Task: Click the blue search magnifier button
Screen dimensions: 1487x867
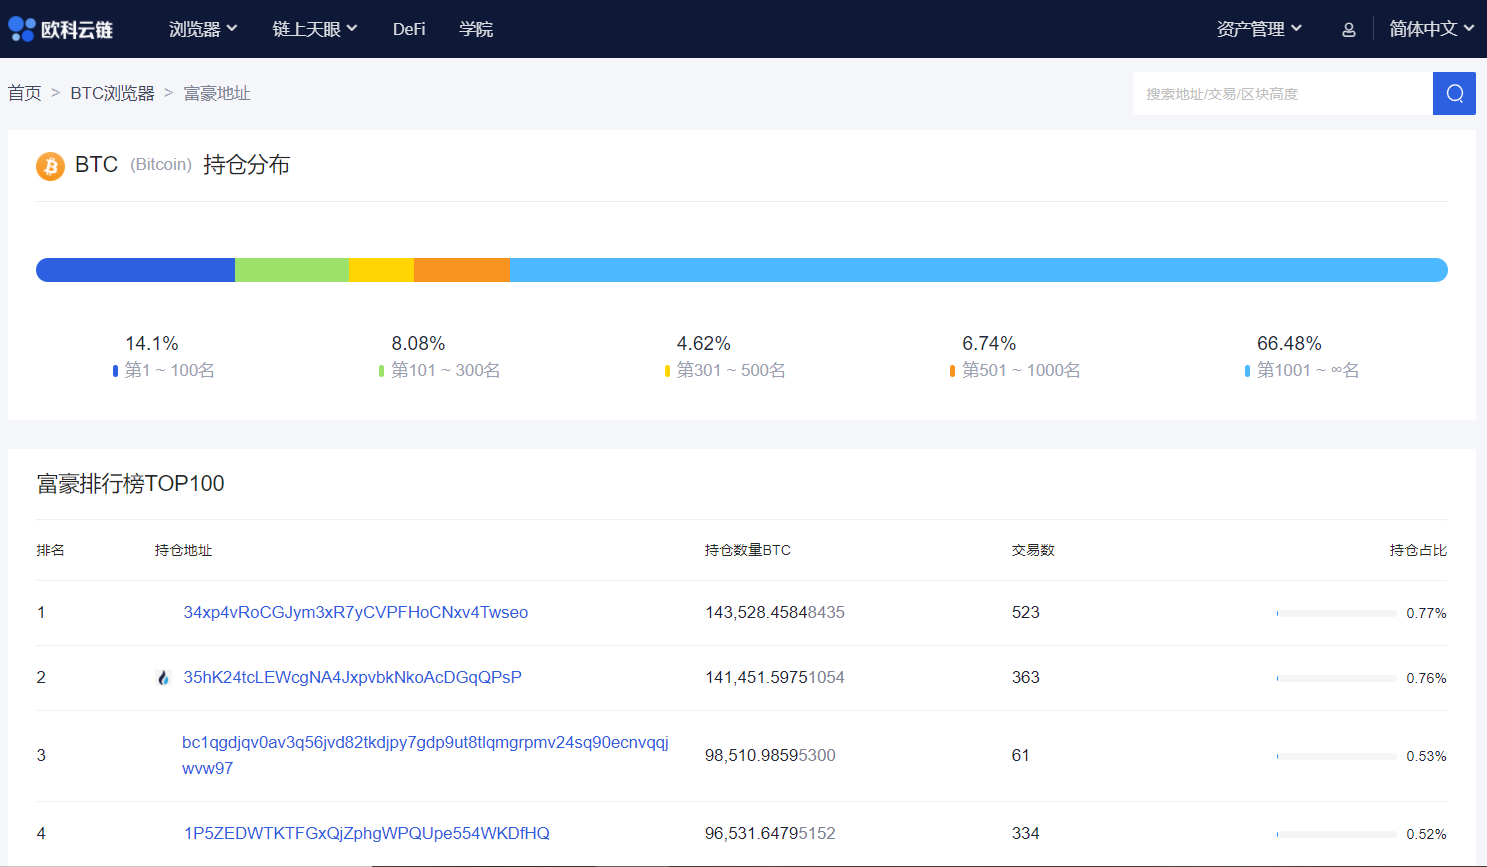Action: point(1454,94)
